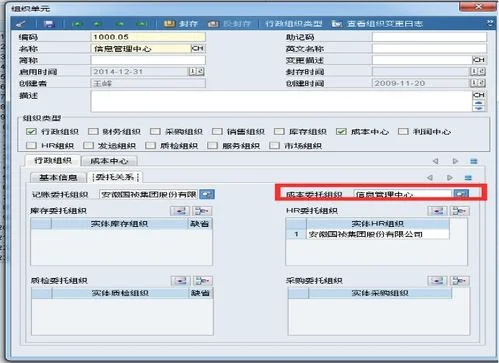The height and width of the screenshot is (363, 499).
Task: Click delete-row icon for 采购委托组织 table
Action: point(460,281)
